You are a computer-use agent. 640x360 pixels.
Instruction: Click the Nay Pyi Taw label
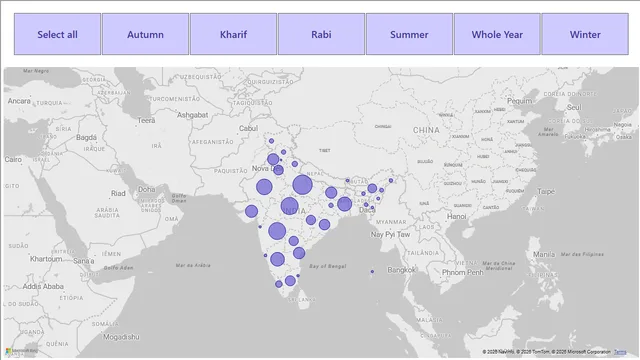coord(390,235)
